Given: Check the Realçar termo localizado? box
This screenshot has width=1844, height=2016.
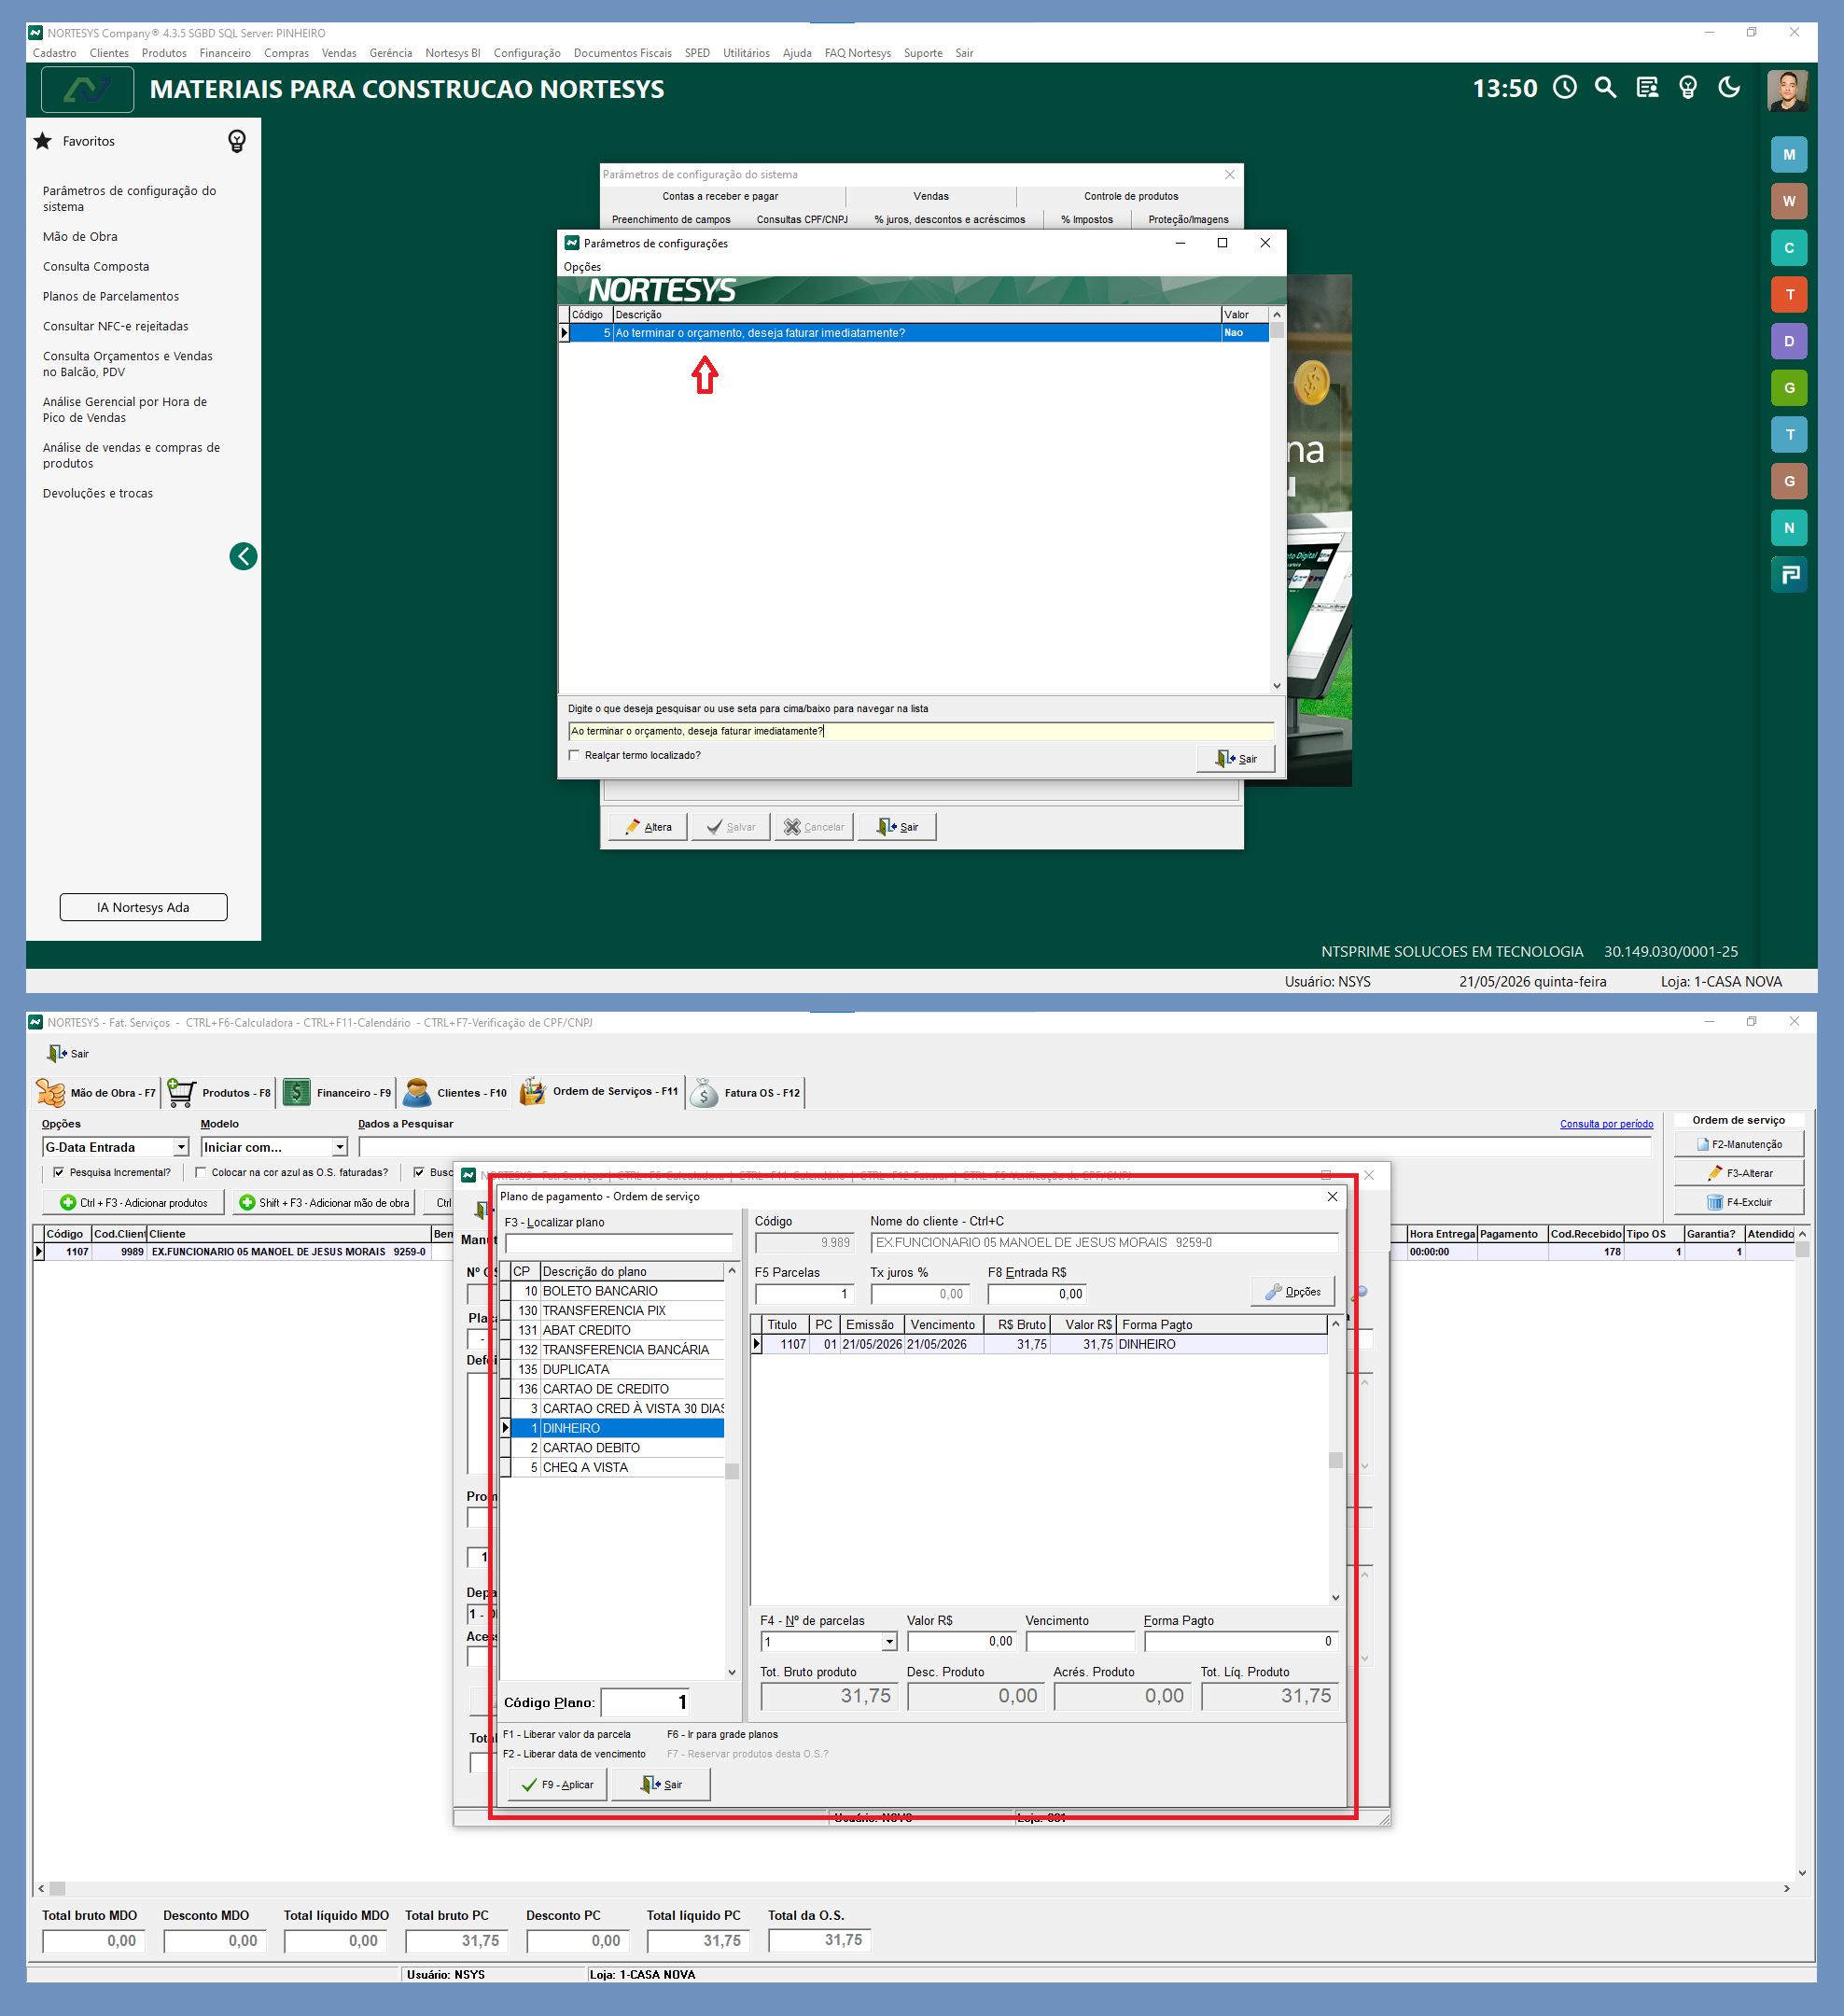Looking at the screenshot, I should click(x=574, y=756).
